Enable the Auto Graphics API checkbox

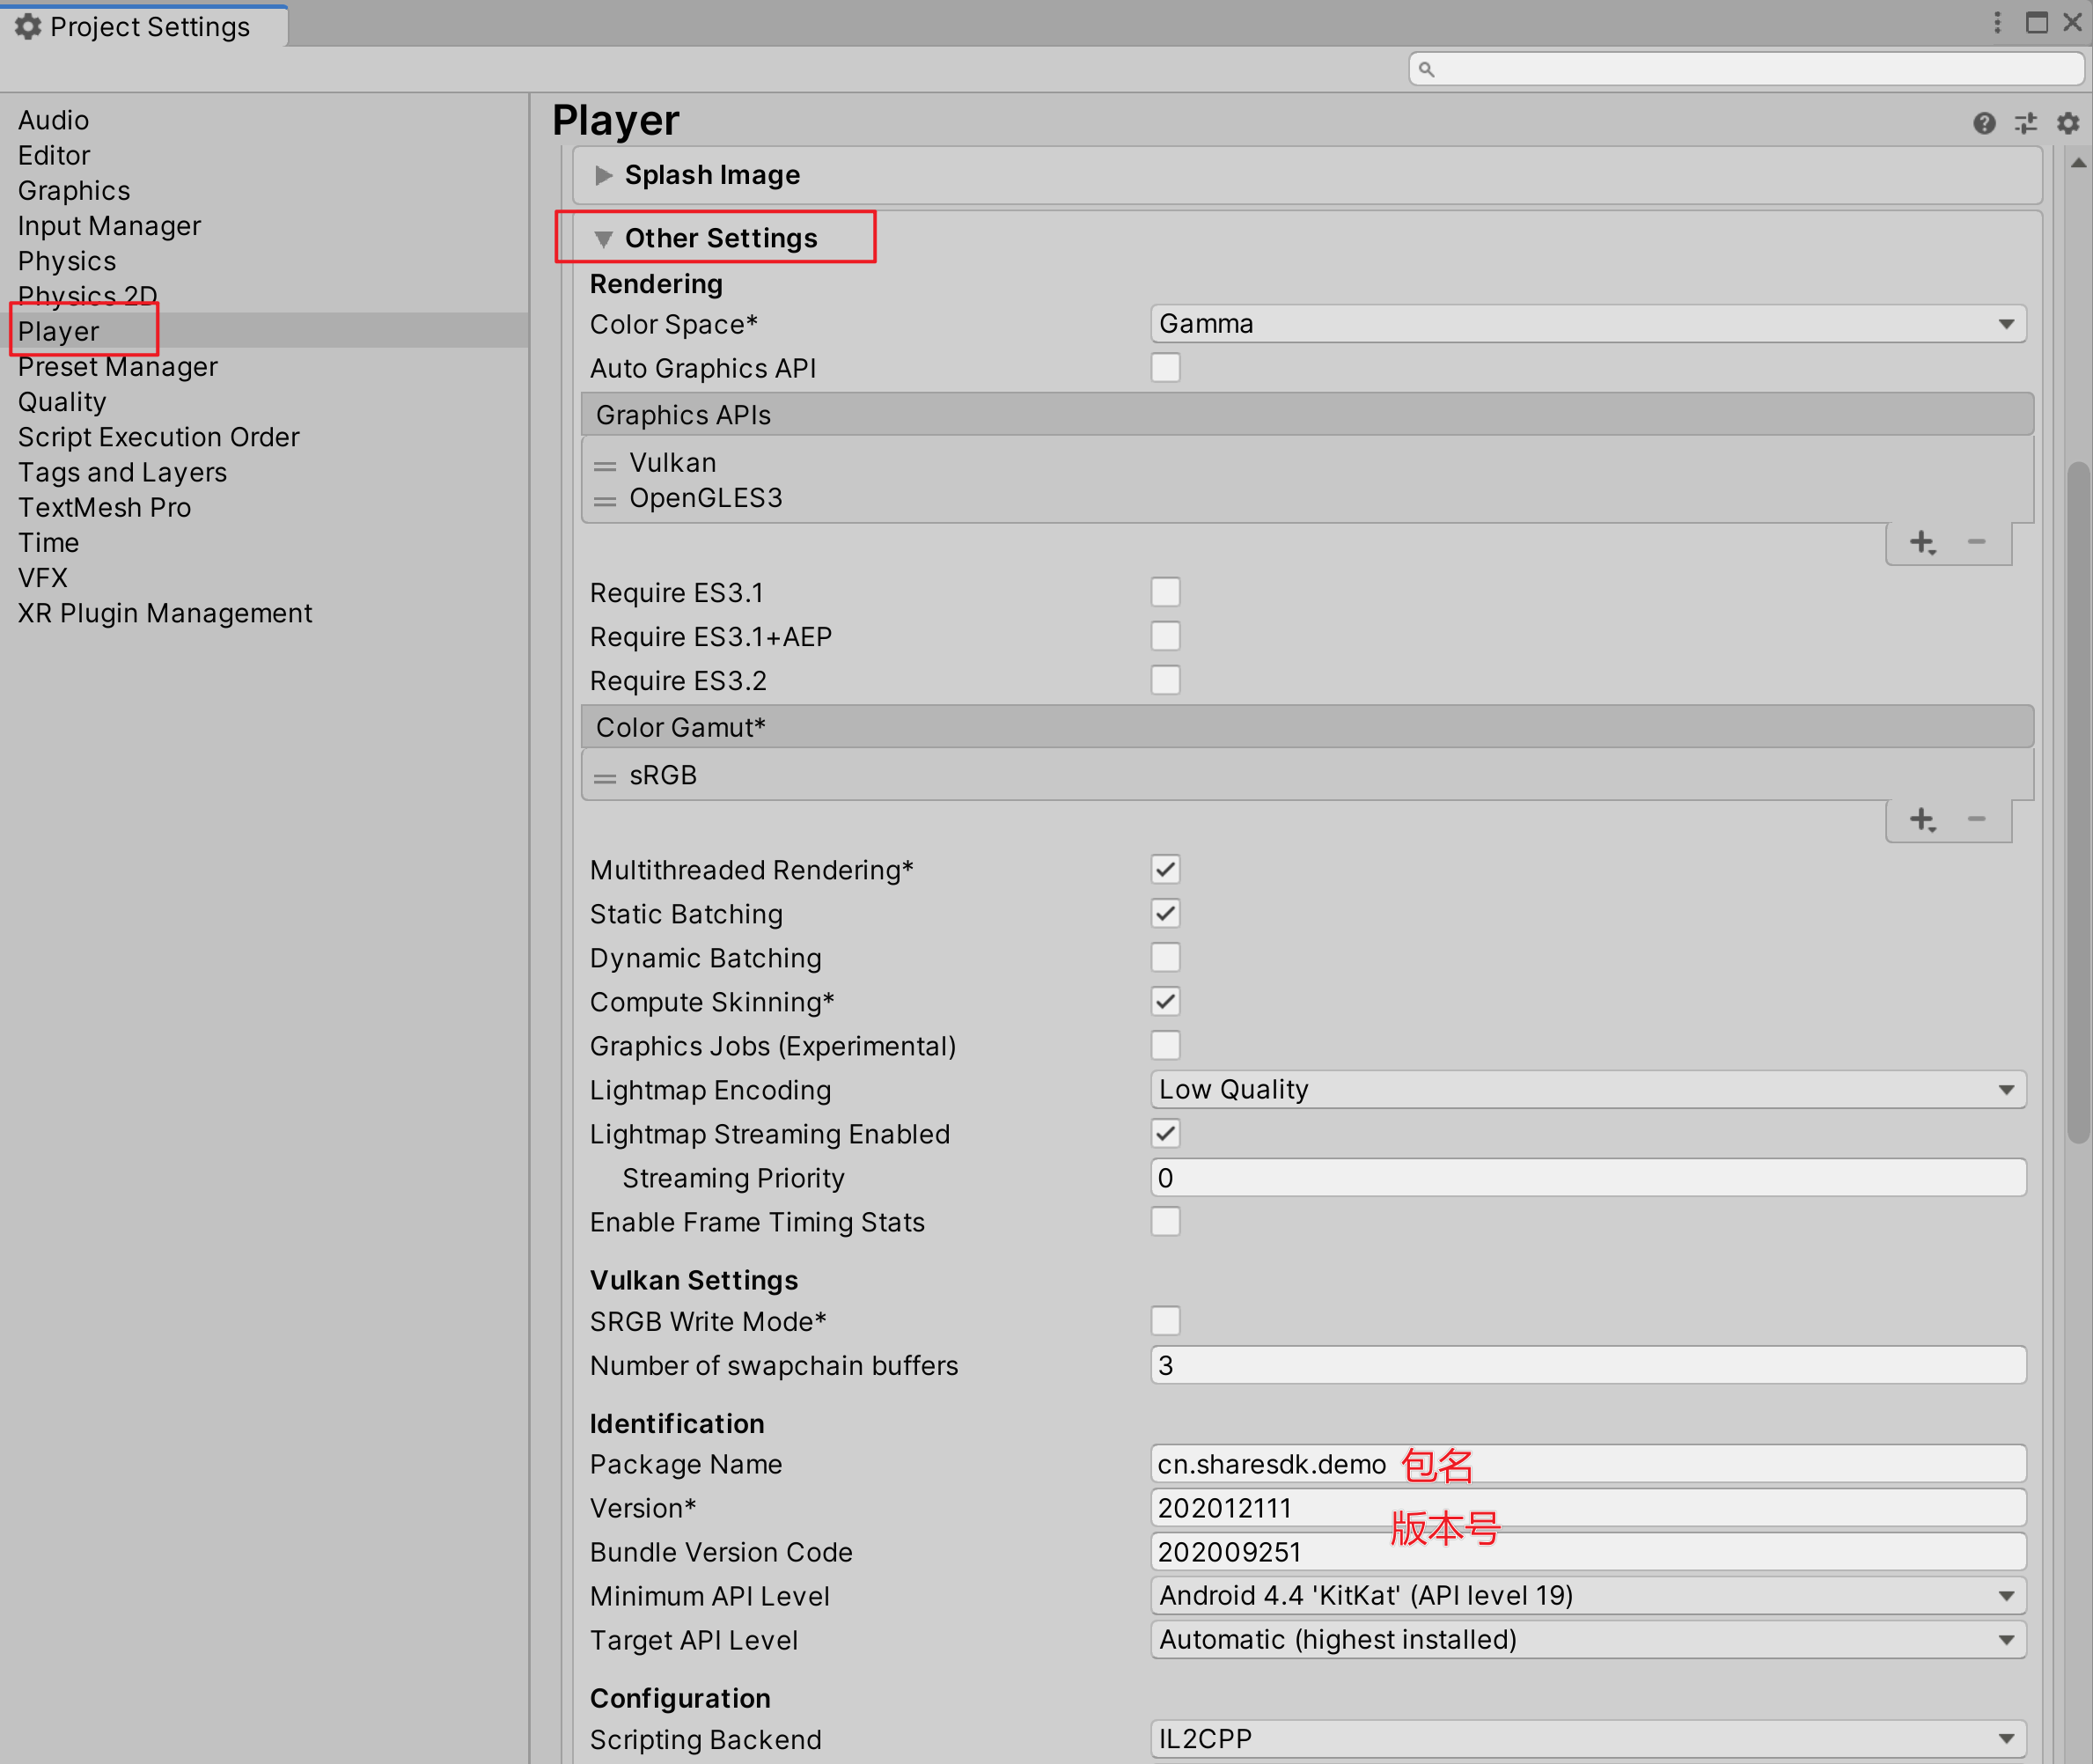tap(1165, 368)
